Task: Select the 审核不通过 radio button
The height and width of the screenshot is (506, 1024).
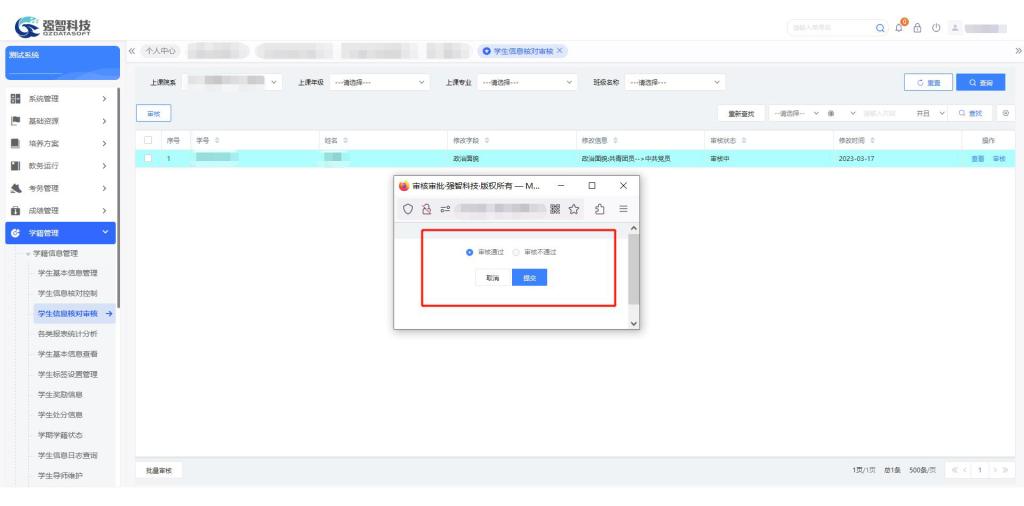Action: [516, 252]
